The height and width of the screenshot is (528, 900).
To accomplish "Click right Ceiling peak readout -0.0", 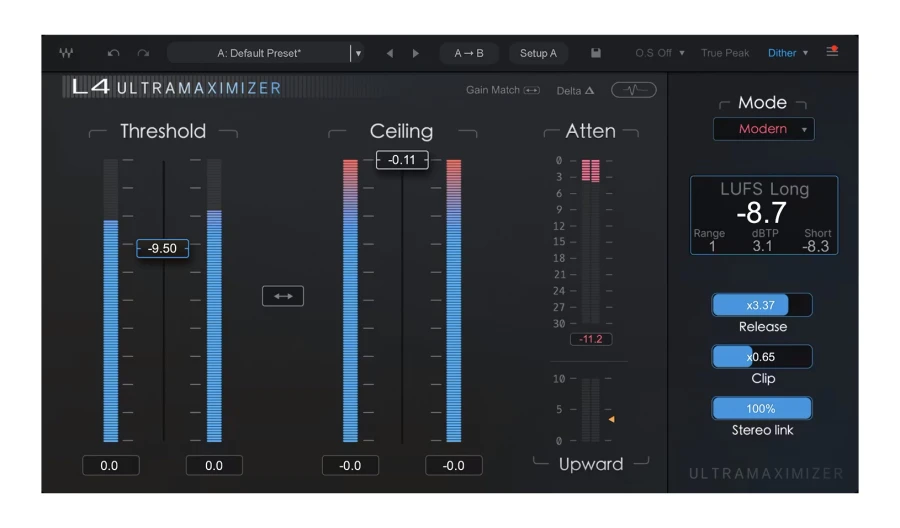I will point(453,465).
